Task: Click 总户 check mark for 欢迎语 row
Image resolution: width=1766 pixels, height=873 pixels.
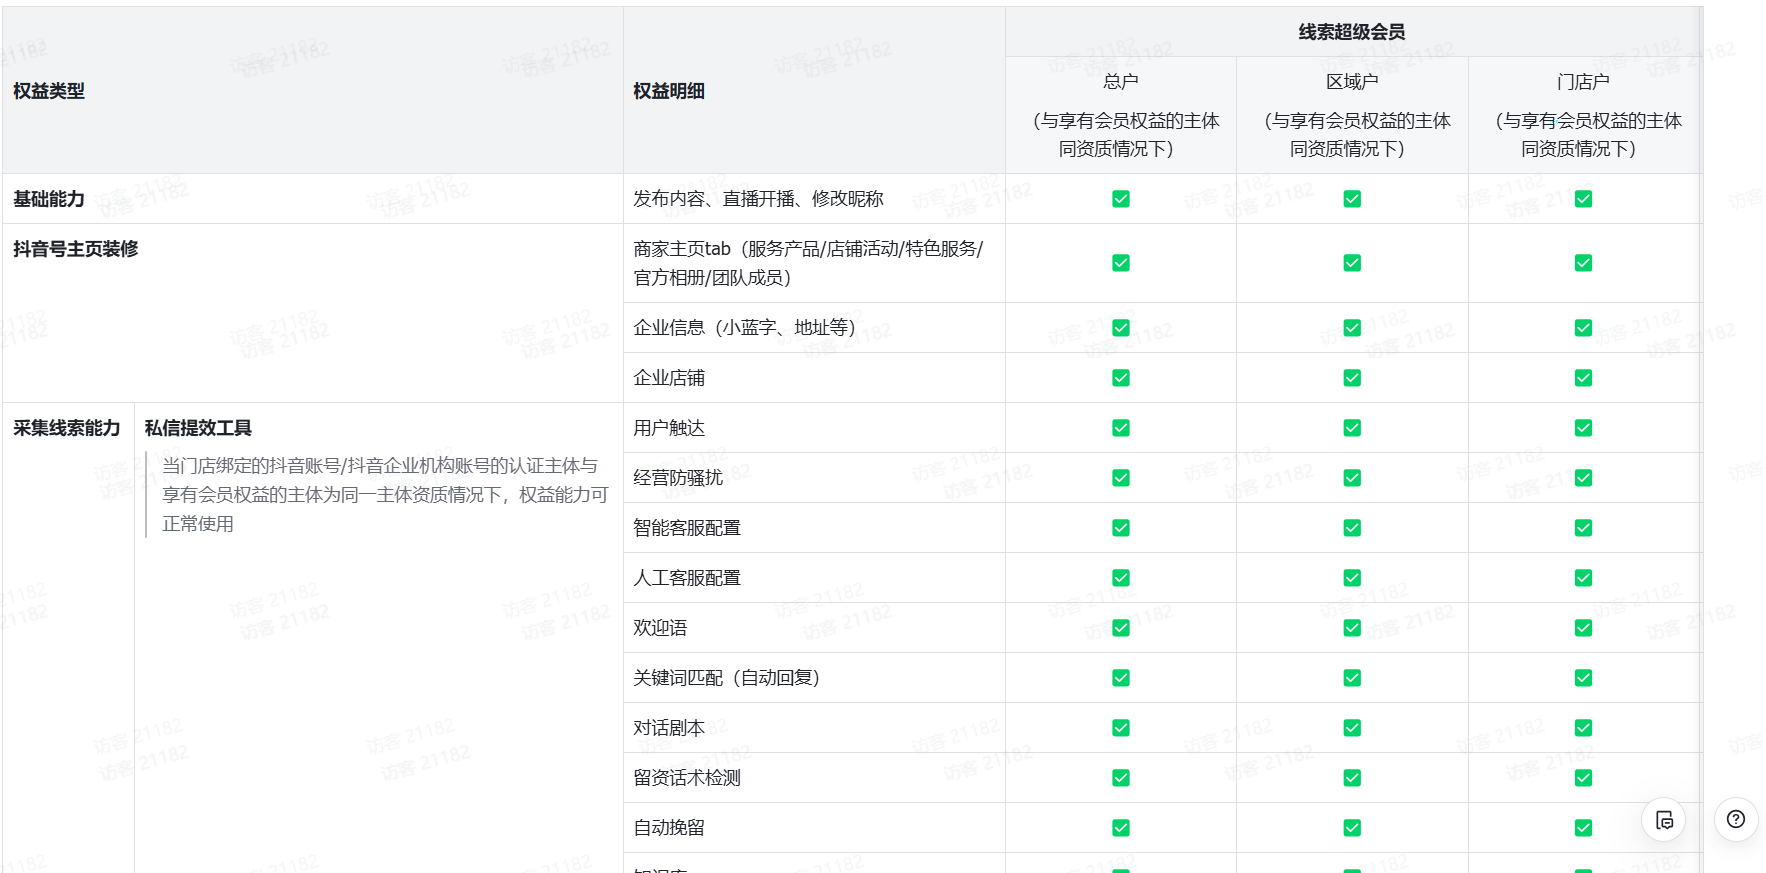Action: [x=1120, y=628]
